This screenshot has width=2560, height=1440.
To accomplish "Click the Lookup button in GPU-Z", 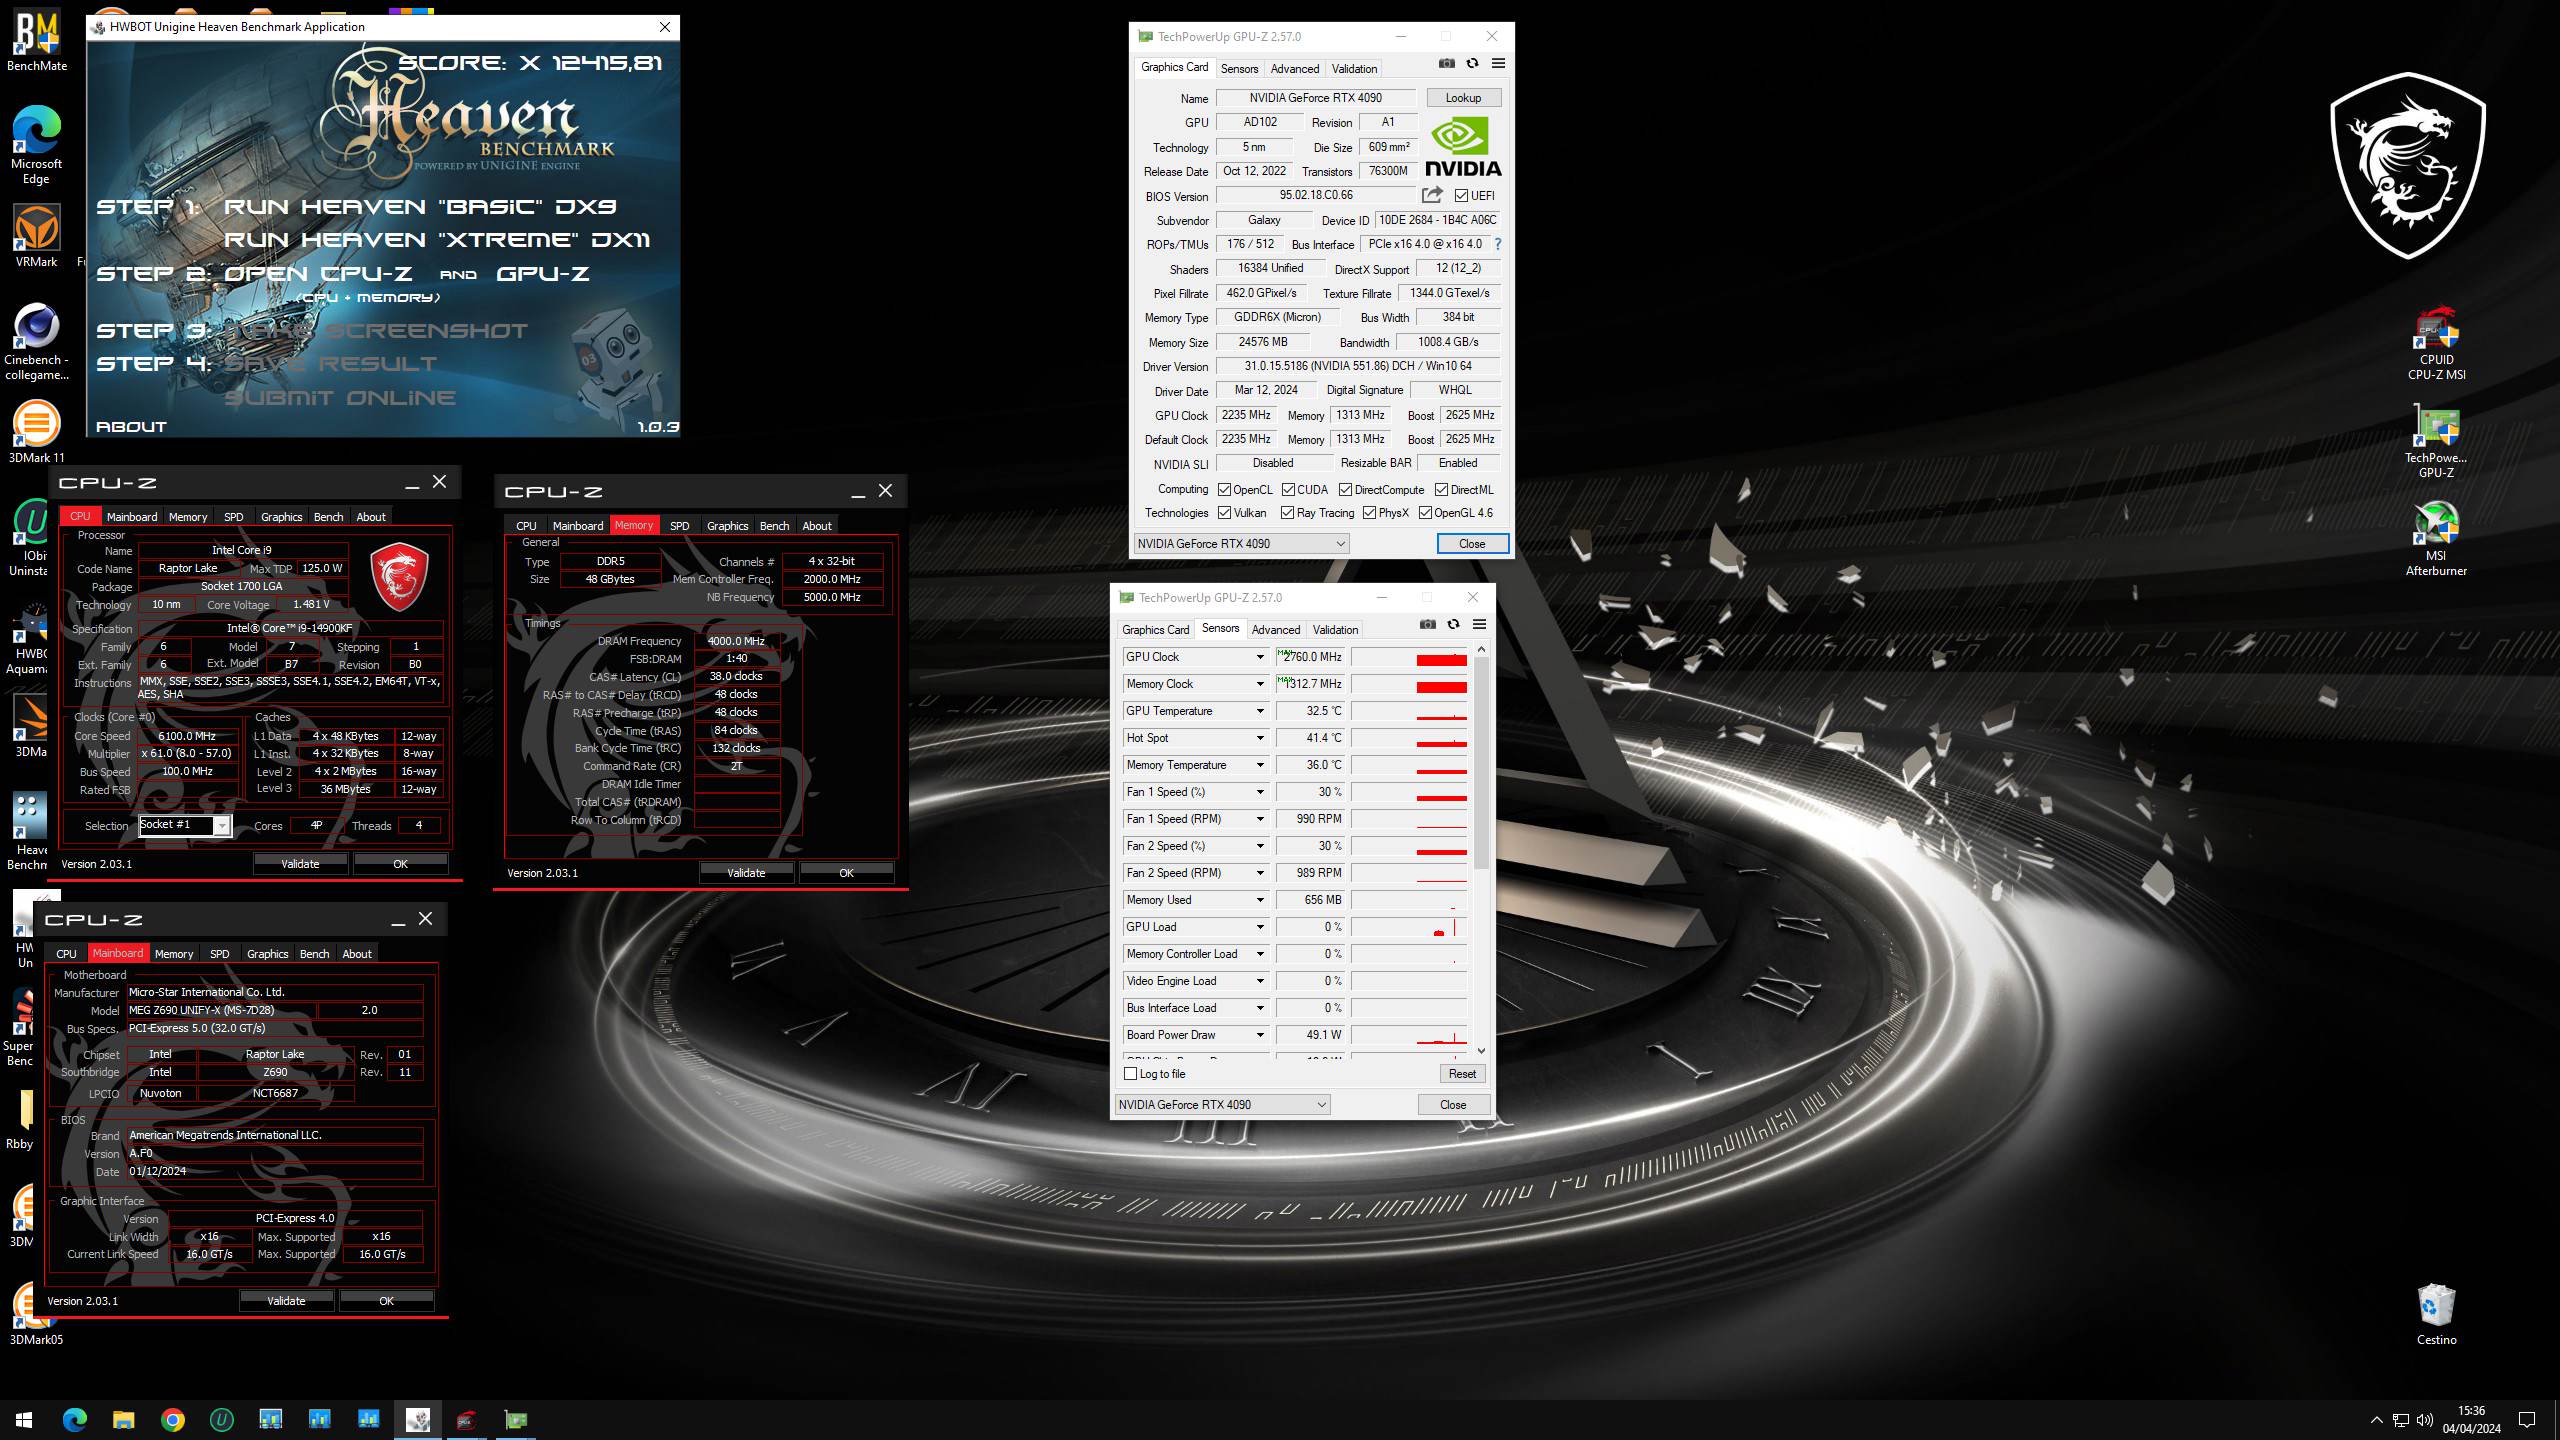I will click(x=1463, y=98).
